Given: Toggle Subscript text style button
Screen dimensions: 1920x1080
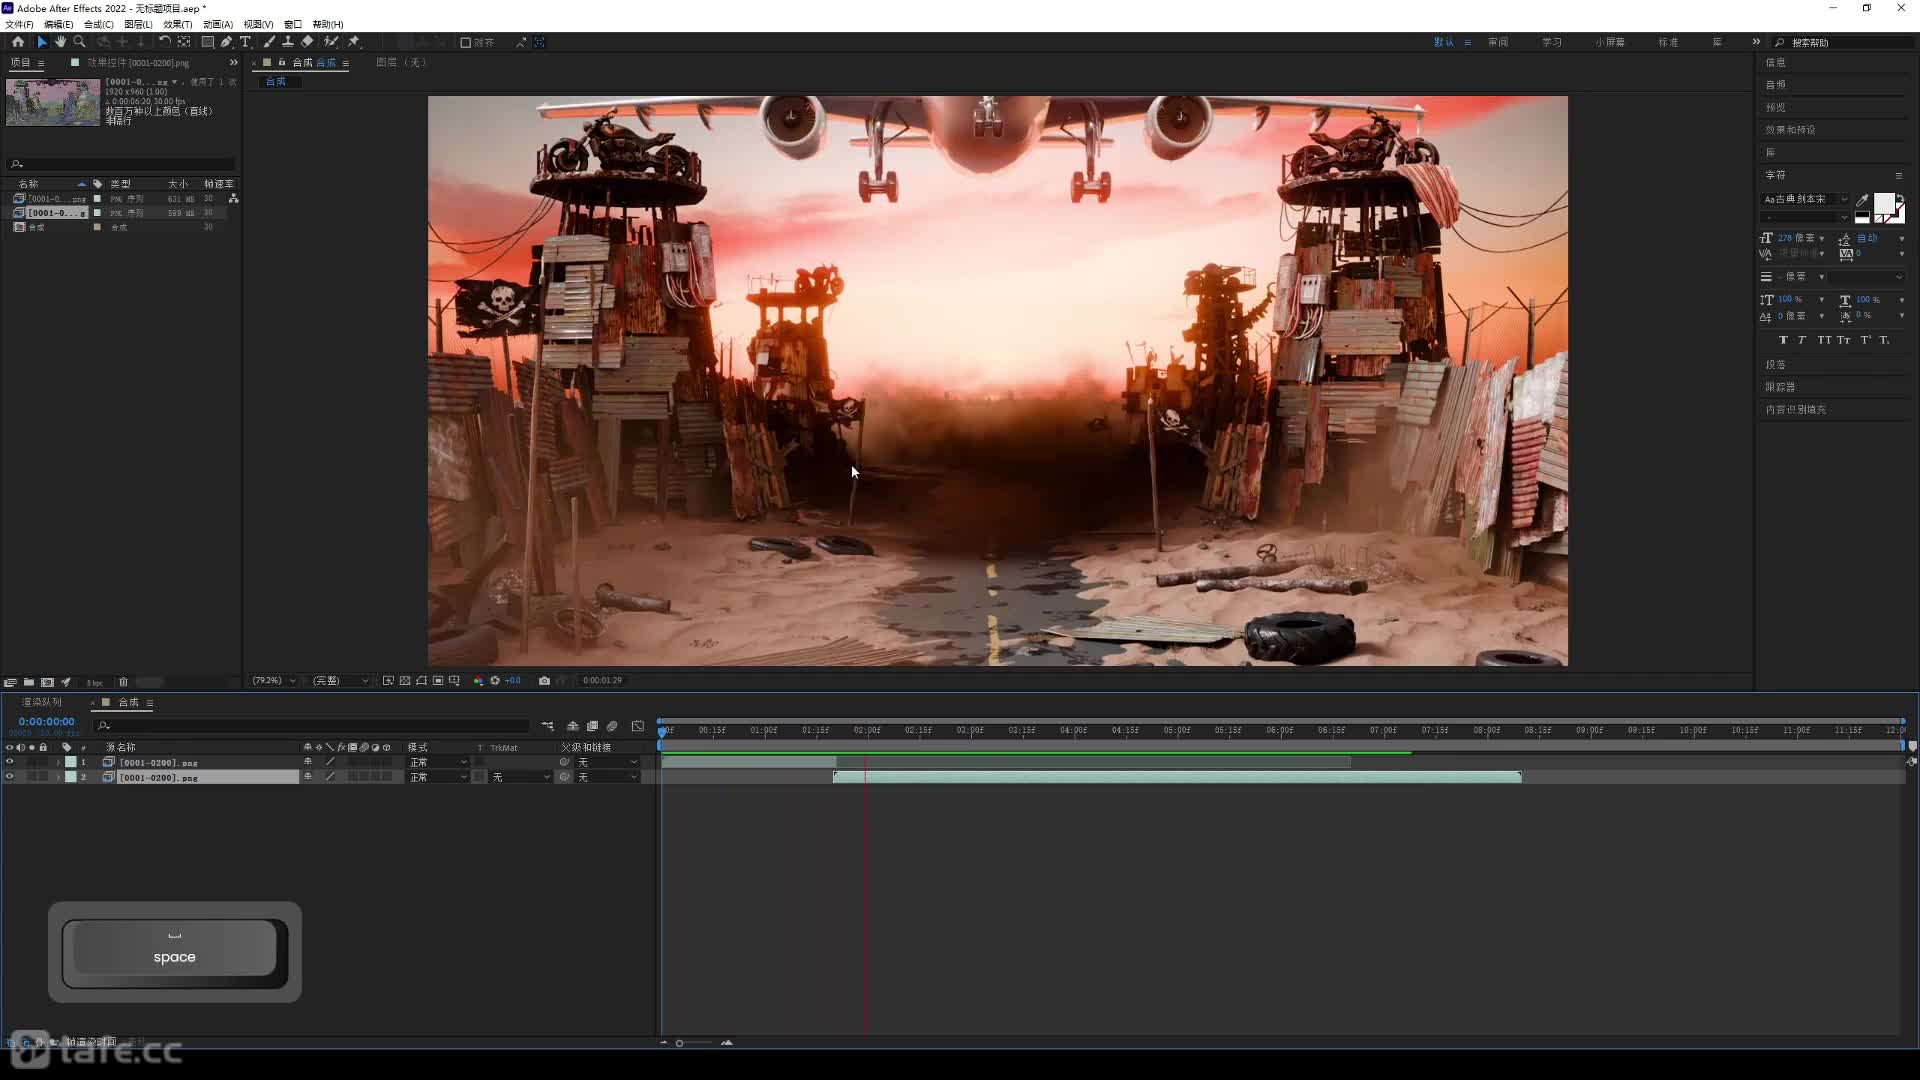Looking at the screenshot, I should coord(1885,340).
